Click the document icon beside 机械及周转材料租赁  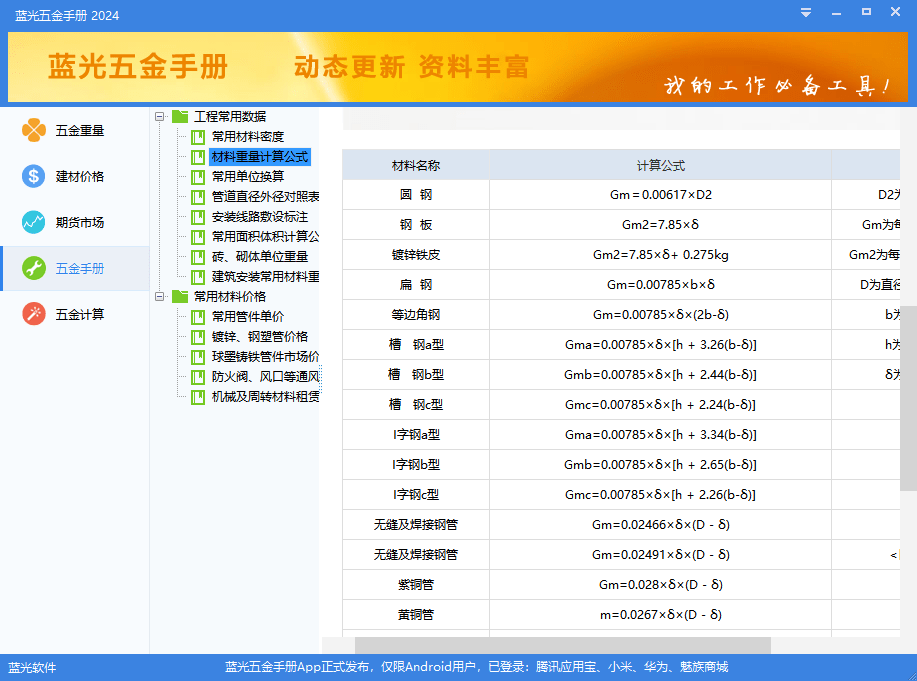(196, 396)
